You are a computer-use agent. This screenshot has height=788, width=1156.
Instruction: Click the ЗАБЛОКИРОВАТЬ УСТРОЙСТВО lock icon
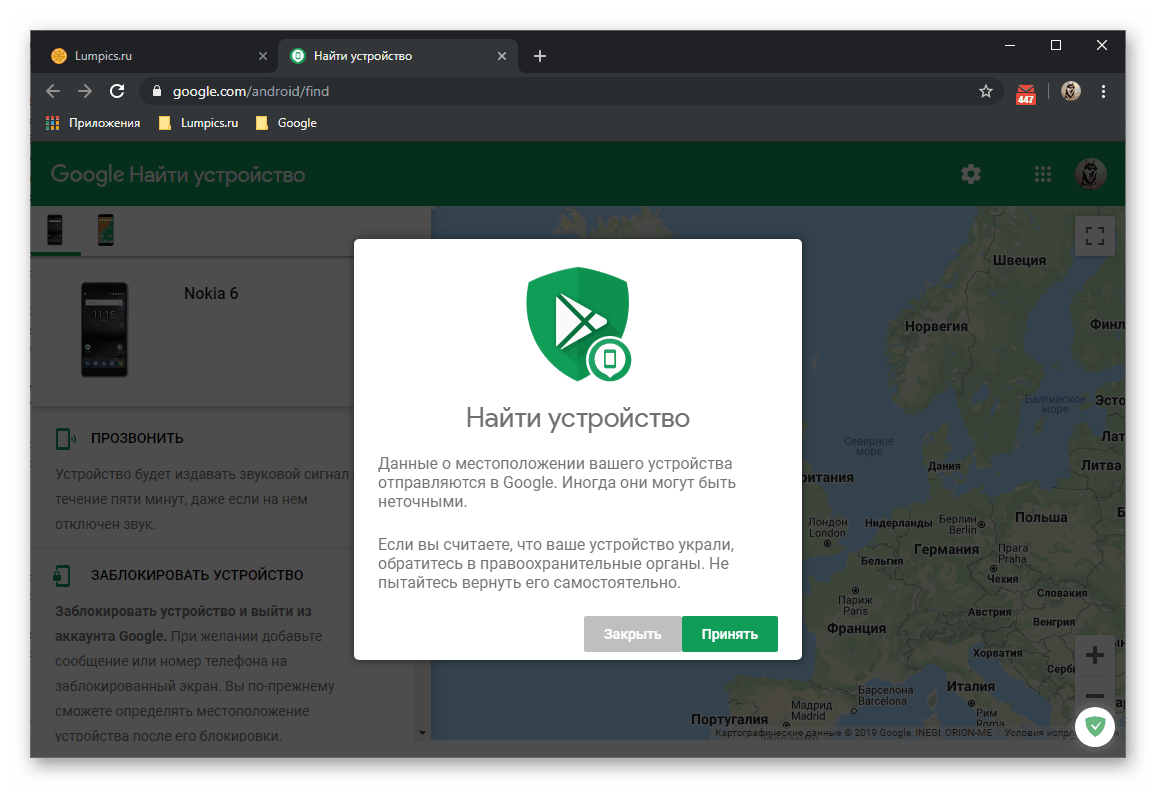pos(62,576)
